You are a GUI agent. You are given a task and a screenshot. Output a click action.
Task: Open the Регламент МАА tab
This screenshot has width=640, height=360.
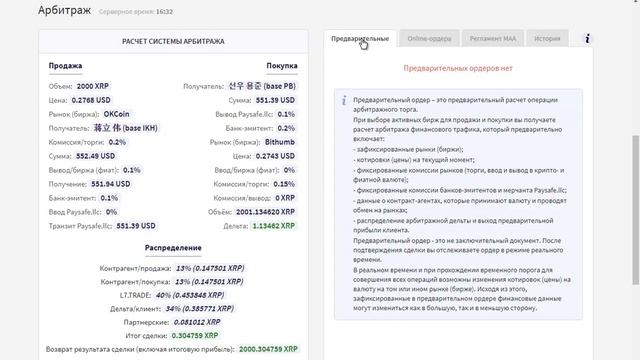tap(493, 38)
